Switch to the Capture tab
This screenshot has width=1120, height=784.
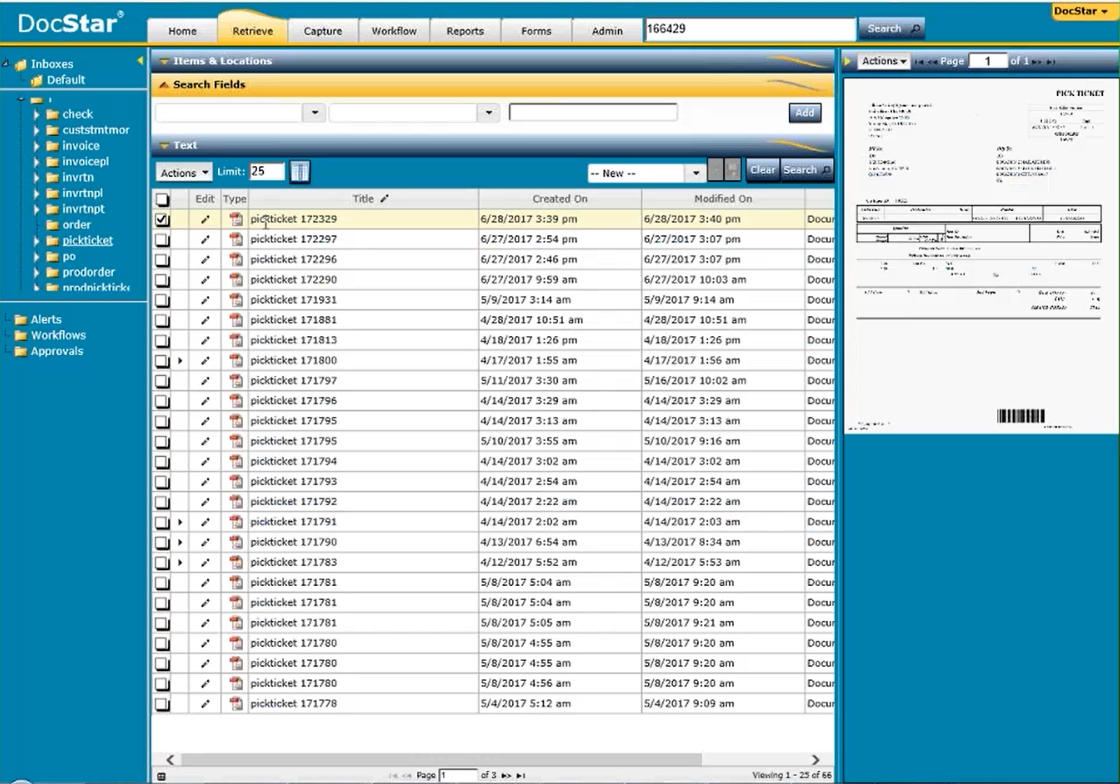[322, 31]
